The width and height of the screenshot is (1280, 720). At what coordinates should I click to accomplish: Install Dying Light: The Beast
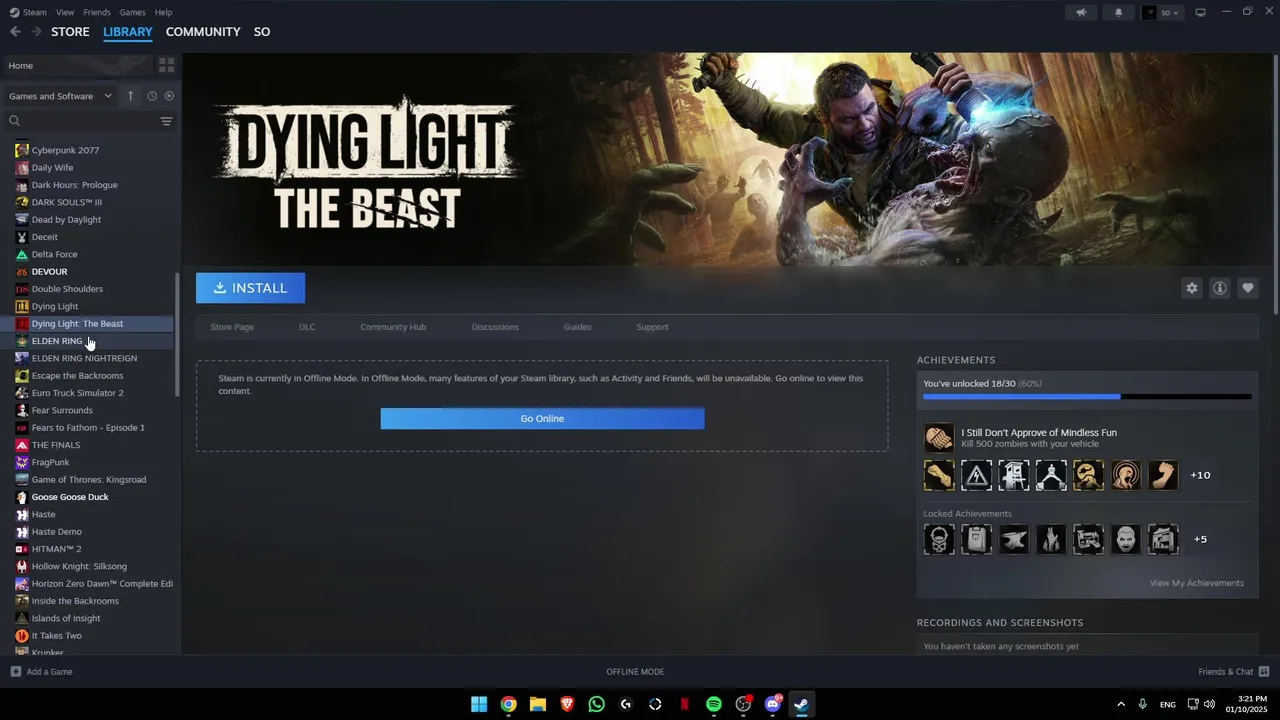(250, 288)
